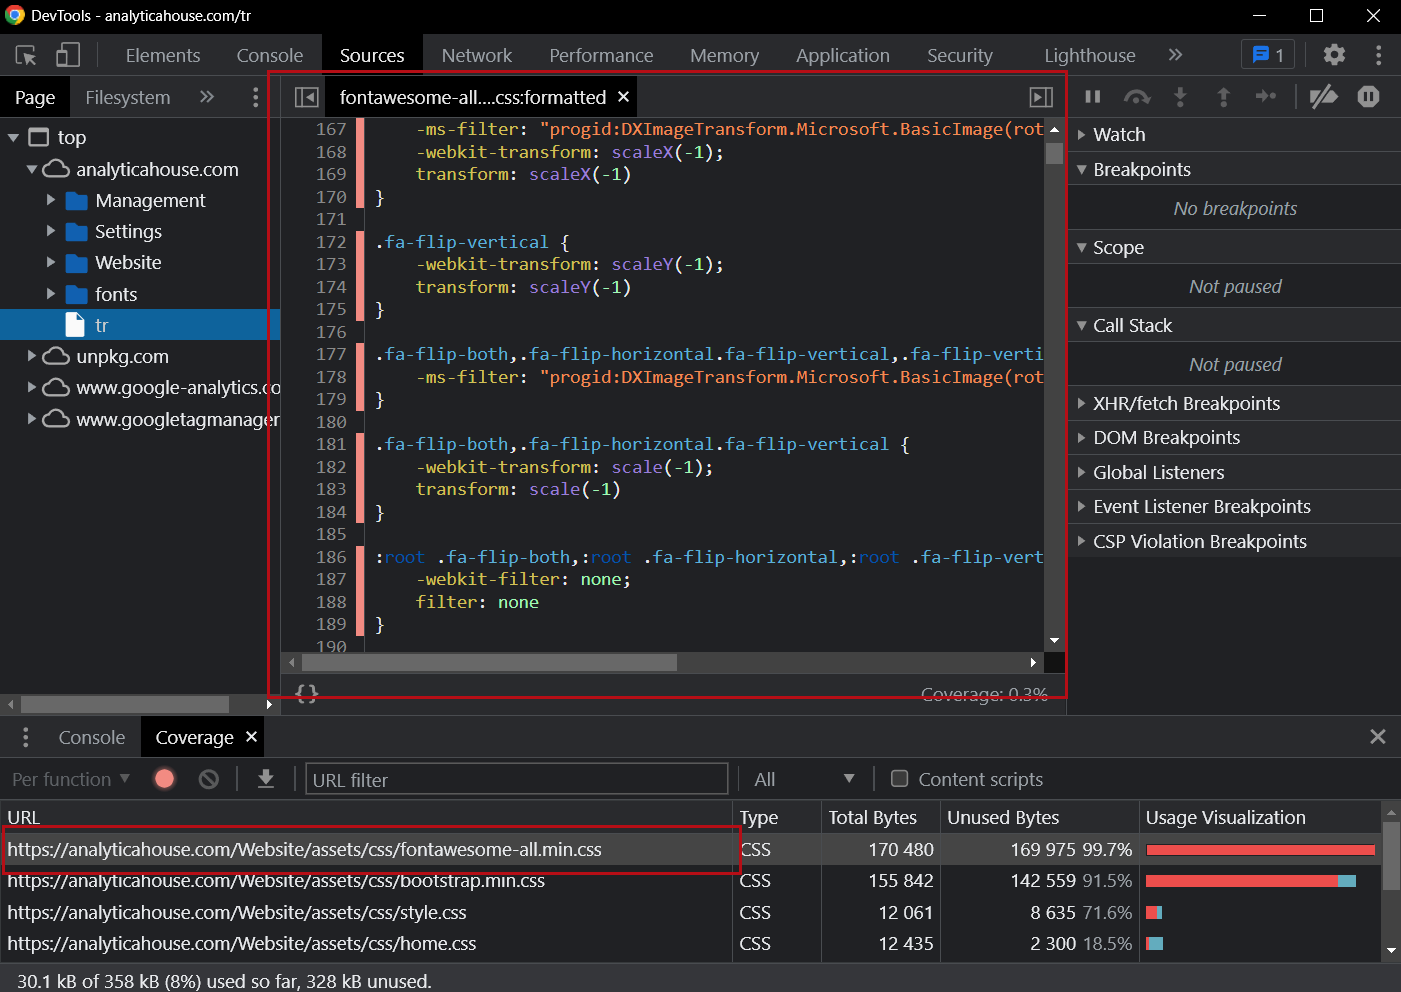The width and height of the screenshot is (1401, 992).
Task: Switch to the Filesystem navigator tab
Action: pos(128,97)
